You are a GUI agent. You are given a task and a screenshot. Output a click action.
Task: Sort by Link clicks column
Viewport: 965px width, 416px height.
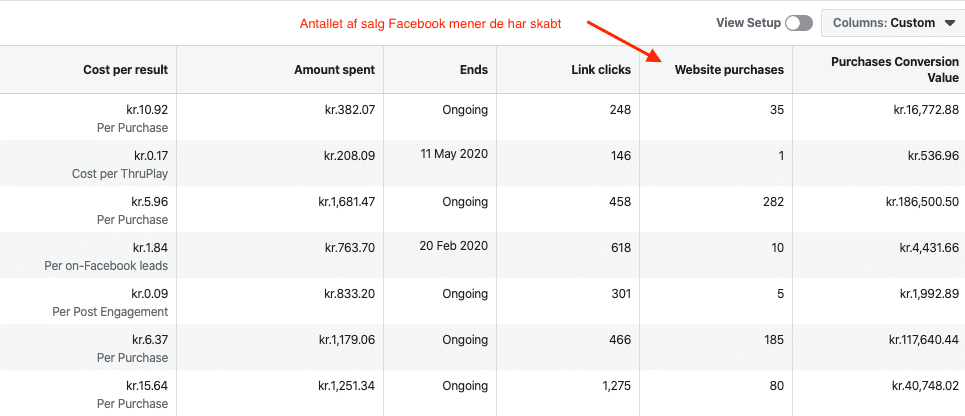[x=601, y=70]
